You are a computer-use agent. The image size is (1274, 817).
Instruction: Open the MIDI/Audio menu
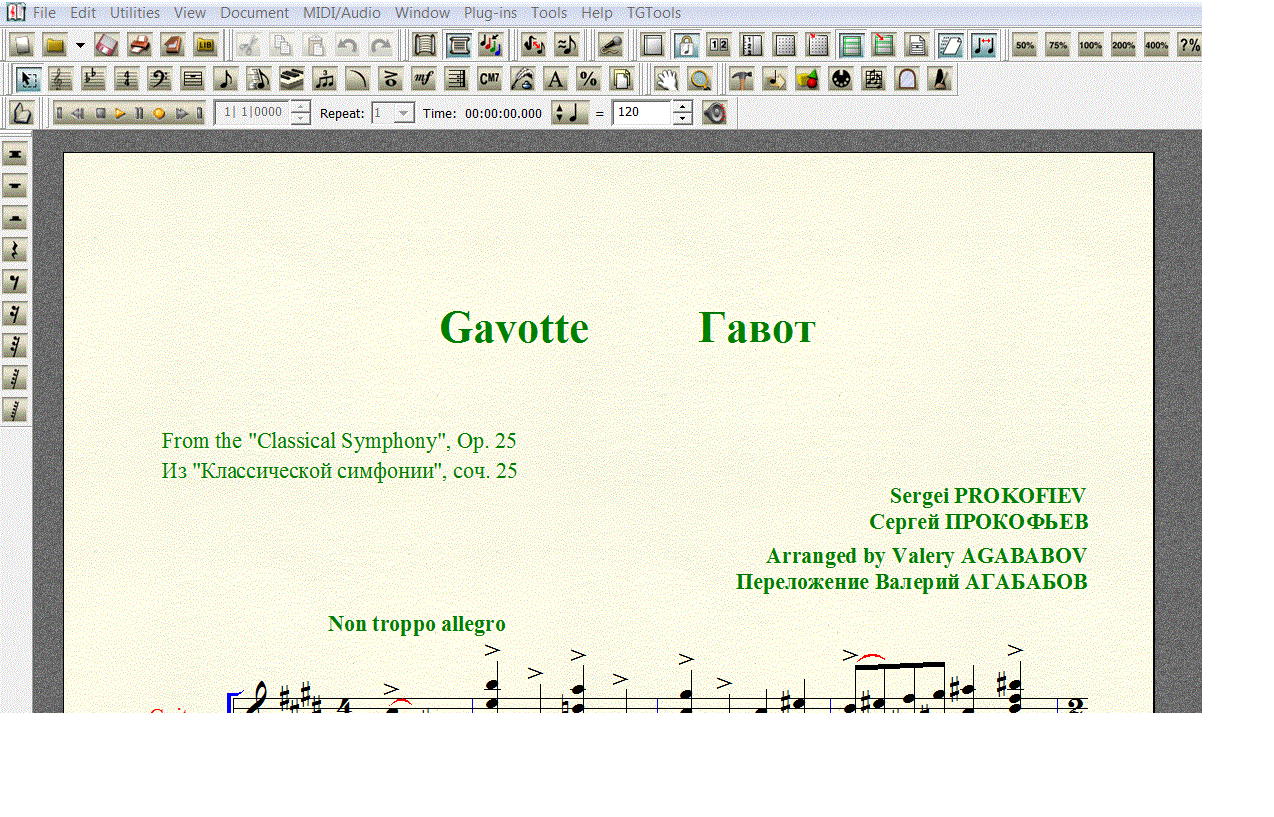pos(341,13)
